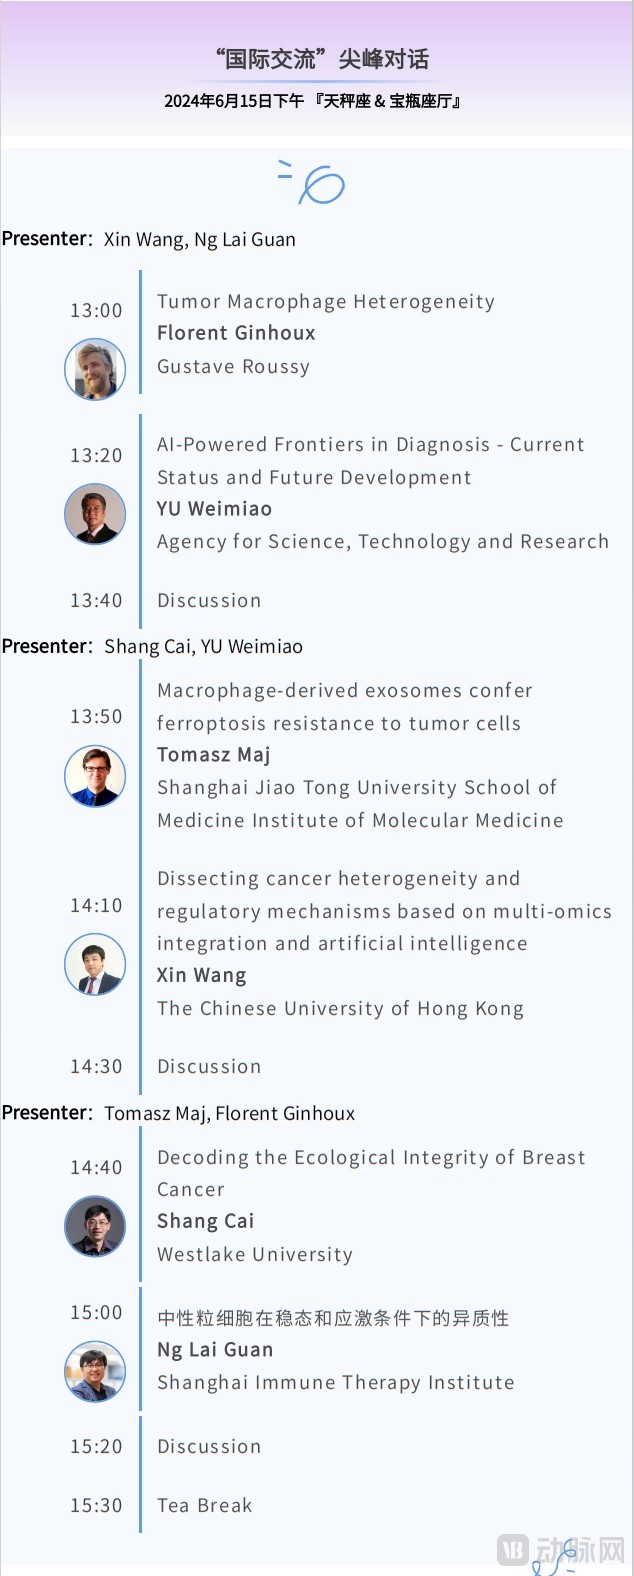
Task: Click Xin Wang's avatar photo
Action: coord(95,965)
